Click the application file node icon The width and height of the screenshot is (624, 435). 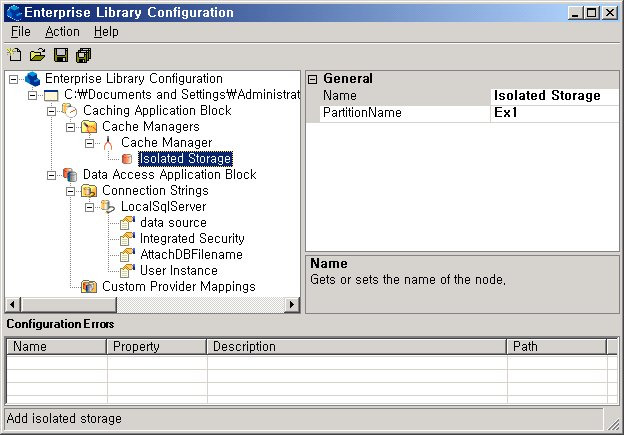click(x=51, y=95)
